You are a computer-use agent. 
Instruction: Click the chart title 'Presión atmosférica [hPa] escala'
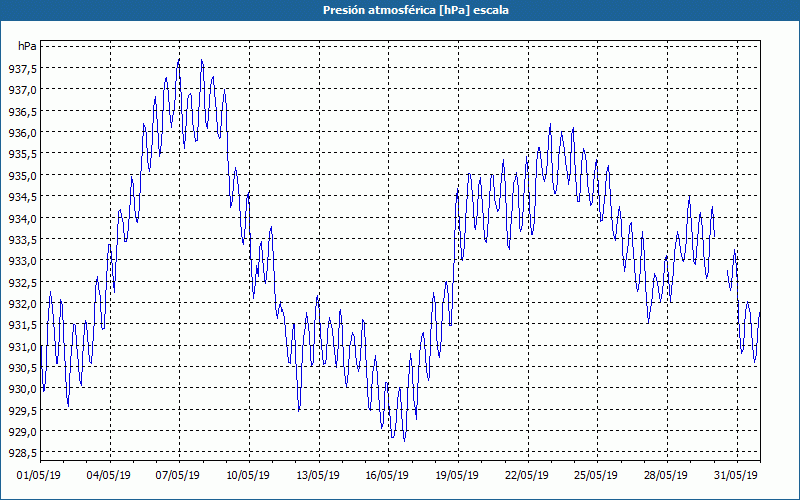[x=415, y=10]
